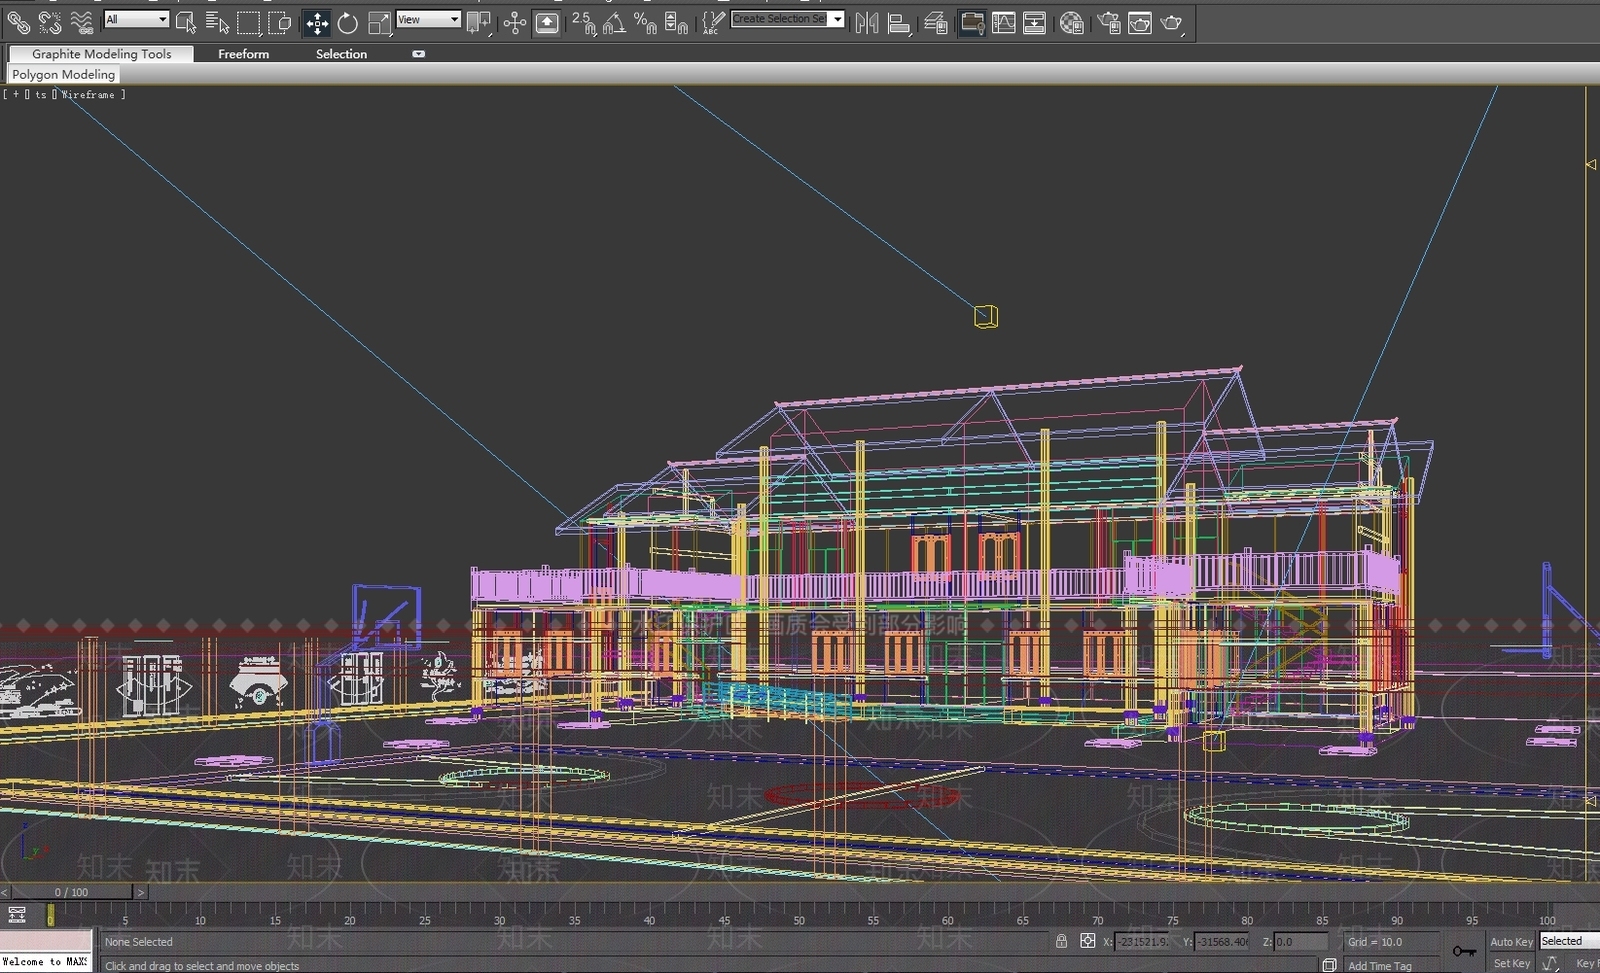The image size is (1600, 973).
Task: Open the Material Editor icon
Action: click(x=1071, y=22)
